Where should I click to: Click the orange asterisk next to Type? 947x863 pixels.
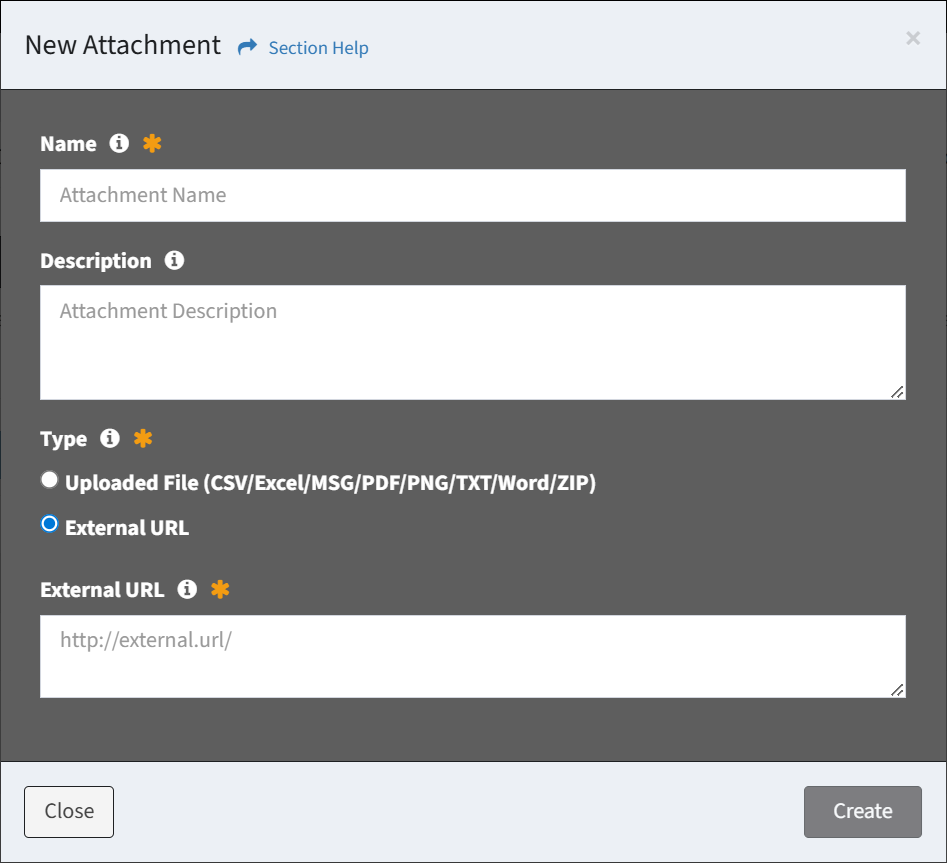(x=143, y=439)
